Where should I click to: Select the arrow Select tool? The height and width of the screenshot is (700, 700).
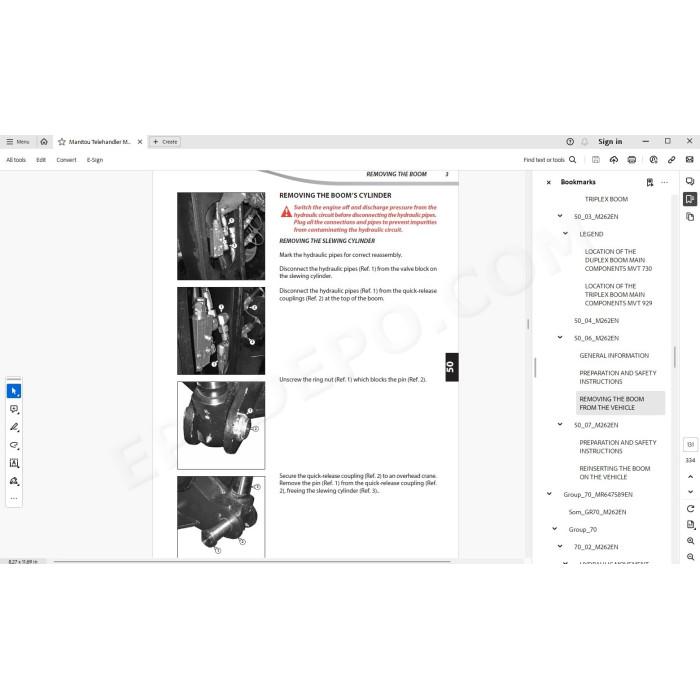pyautogui.click(x=14, y=391)
